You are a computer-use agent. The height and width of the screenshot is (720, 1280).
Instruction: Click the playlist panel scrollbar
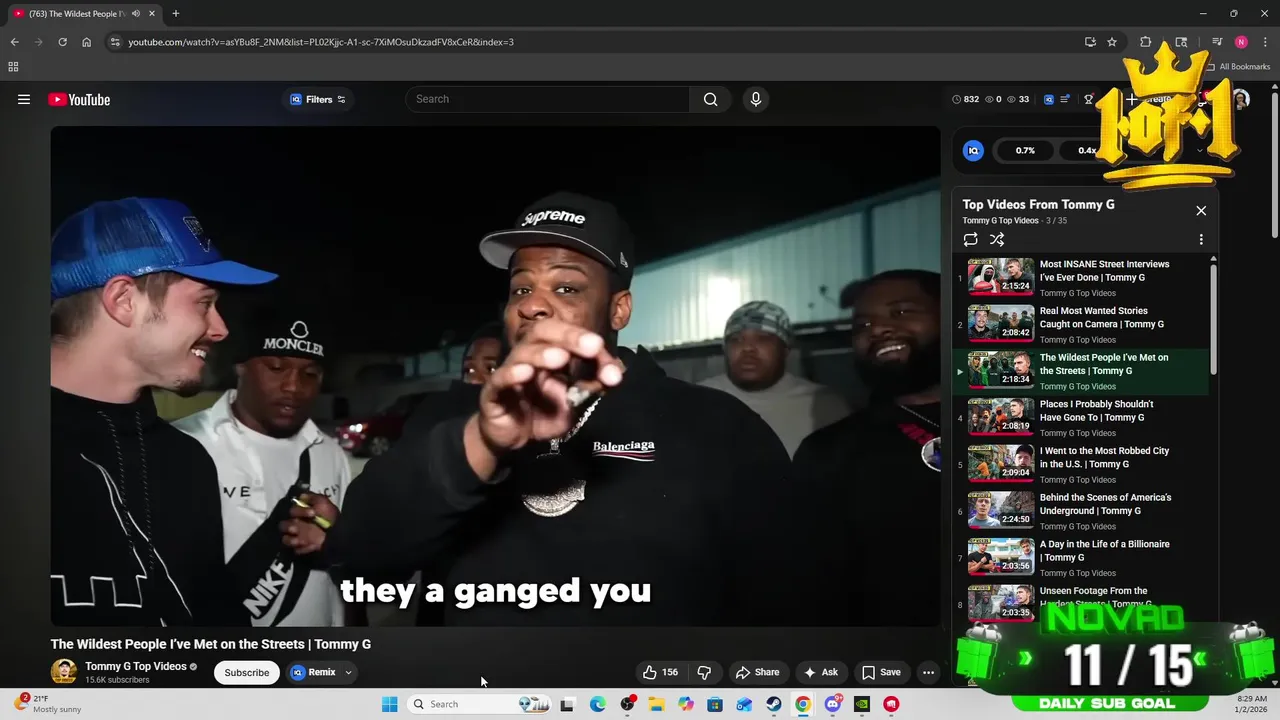coord(1214,318)
